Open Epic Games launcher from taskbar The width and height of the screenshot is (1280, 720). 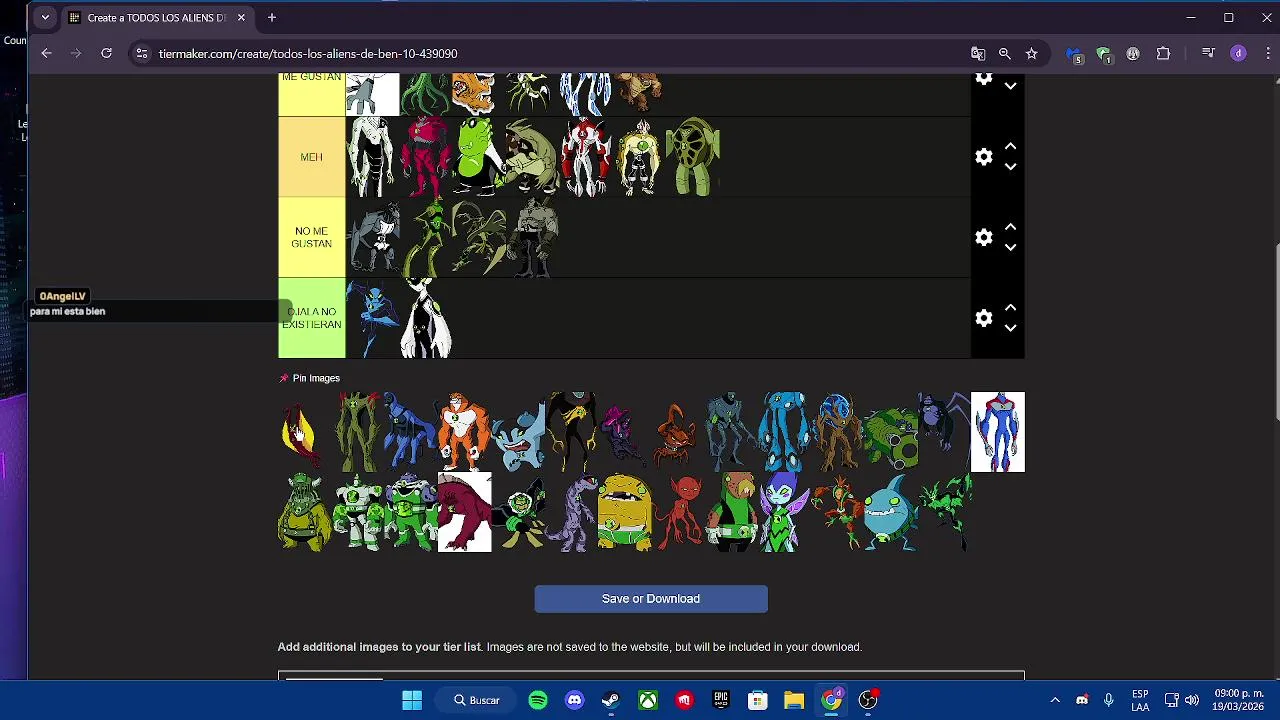721,700
